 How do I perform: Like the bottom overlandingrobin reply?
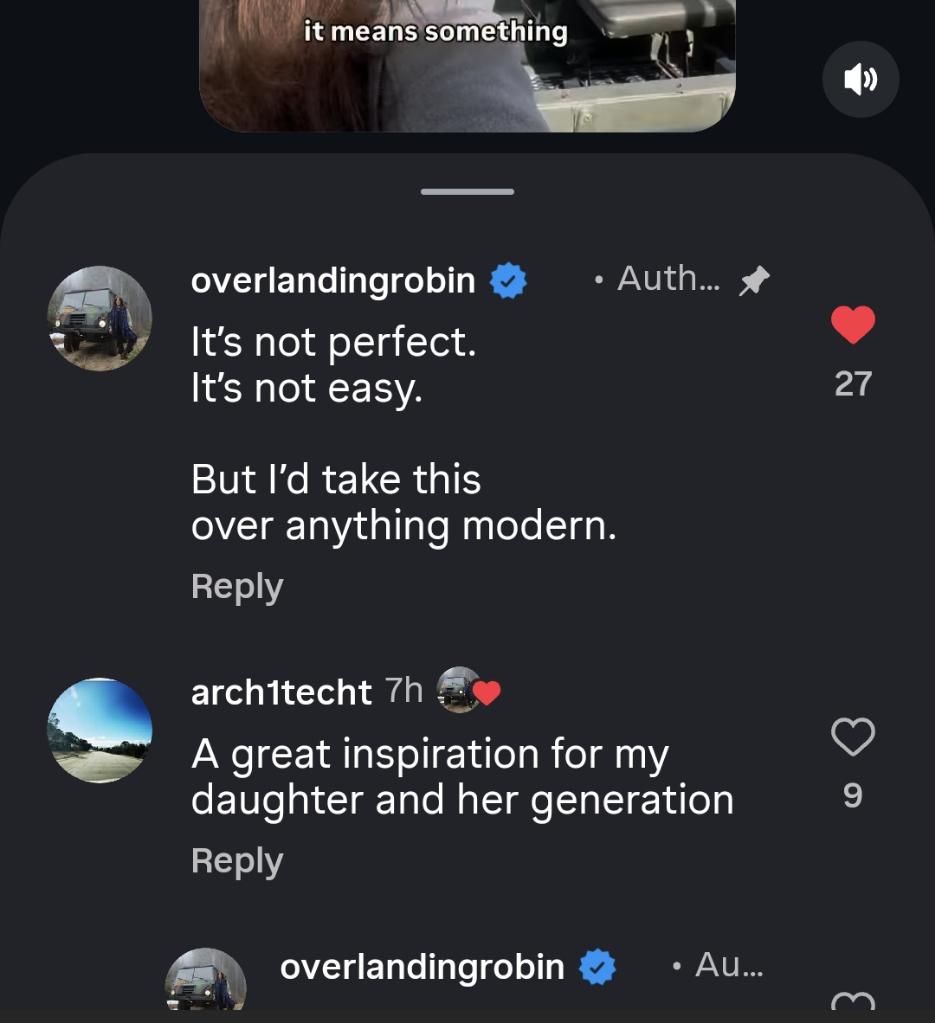pos(853,1003)
